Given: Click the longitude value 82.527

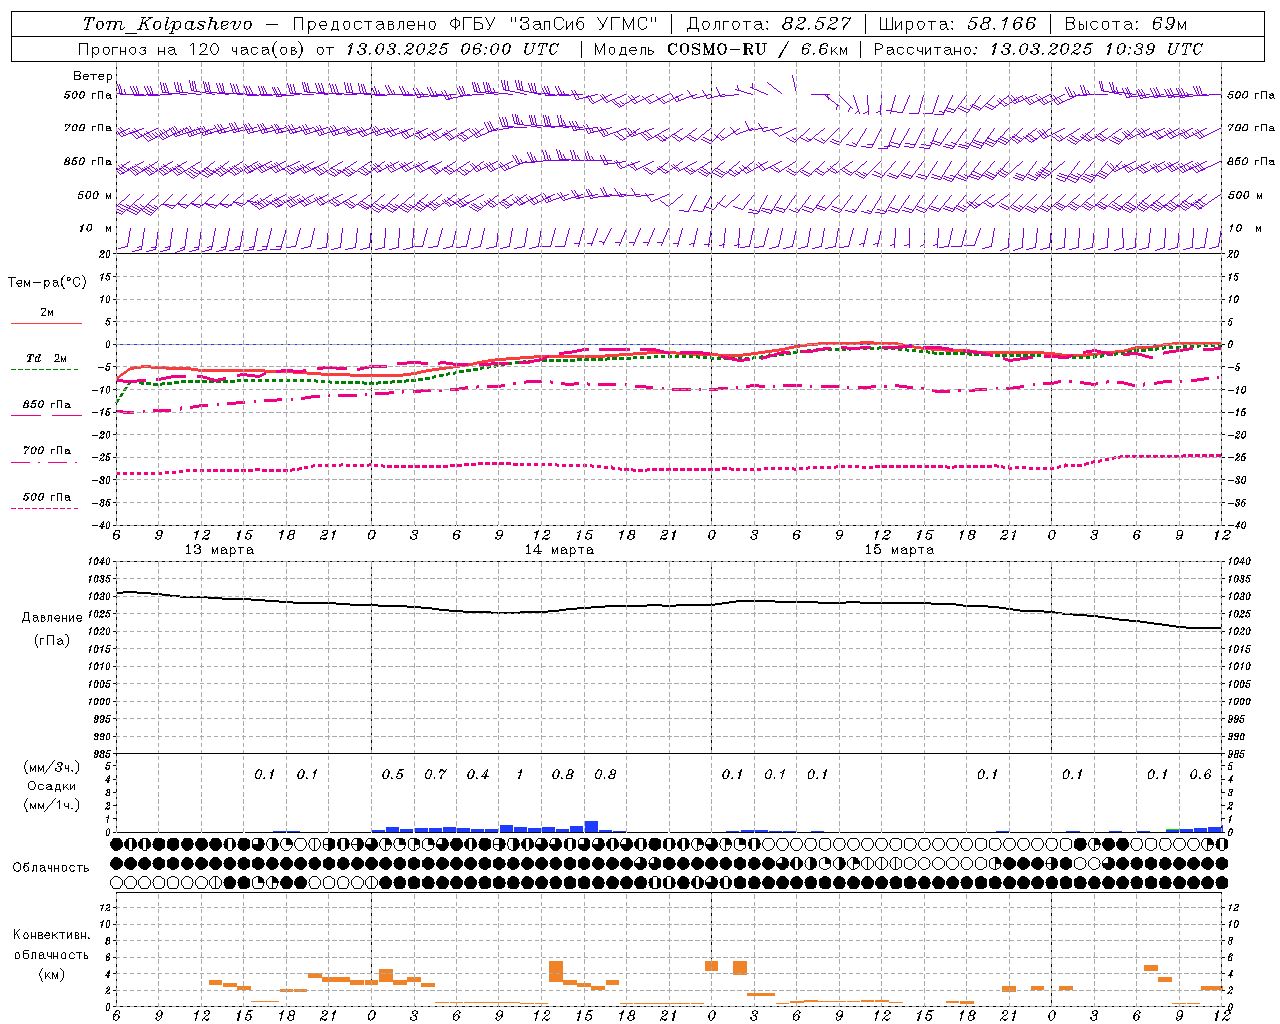Looking at the screenshot, I should [x=817, y=24].
